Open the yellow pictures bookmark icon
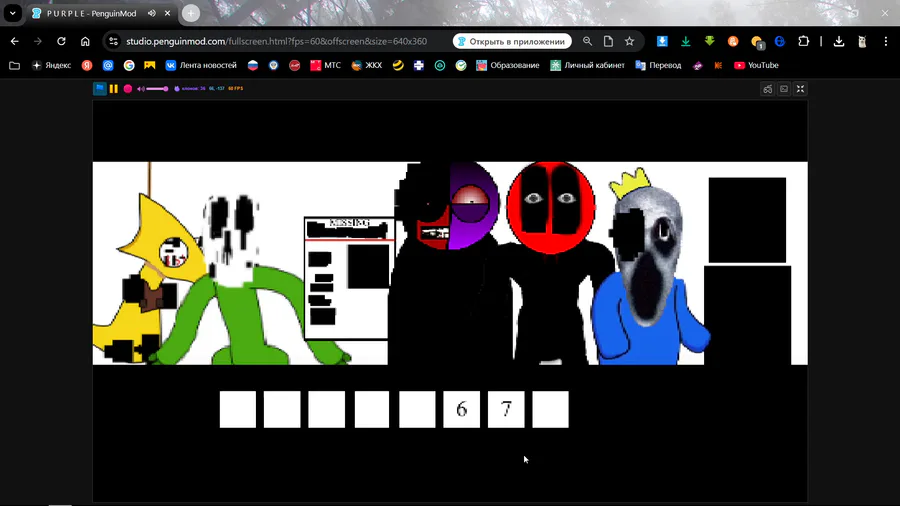Screen dimensions: 900x506 (150, 65)
